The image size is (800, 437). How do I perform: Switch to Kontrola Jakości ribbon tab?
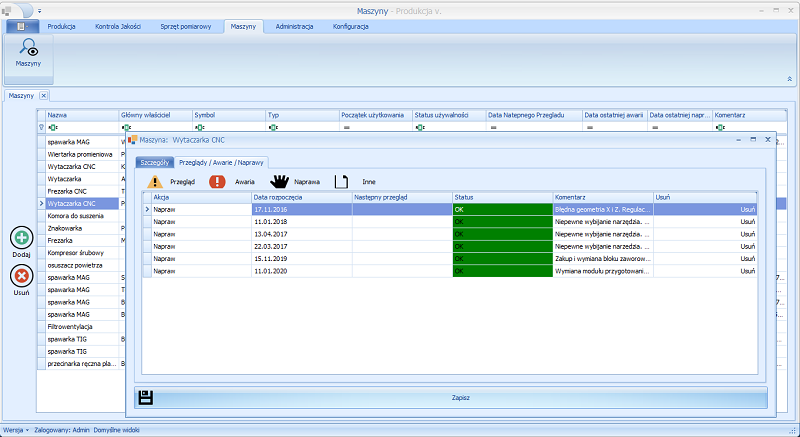[118, 27]
